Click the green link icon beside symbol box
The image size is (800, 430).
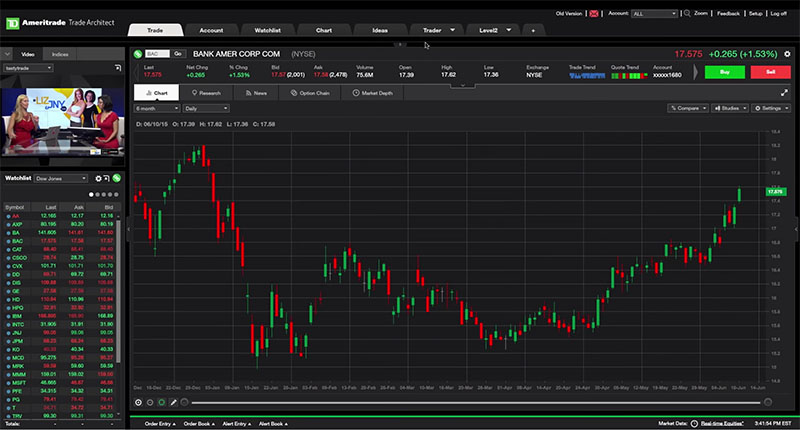(138, 54)
